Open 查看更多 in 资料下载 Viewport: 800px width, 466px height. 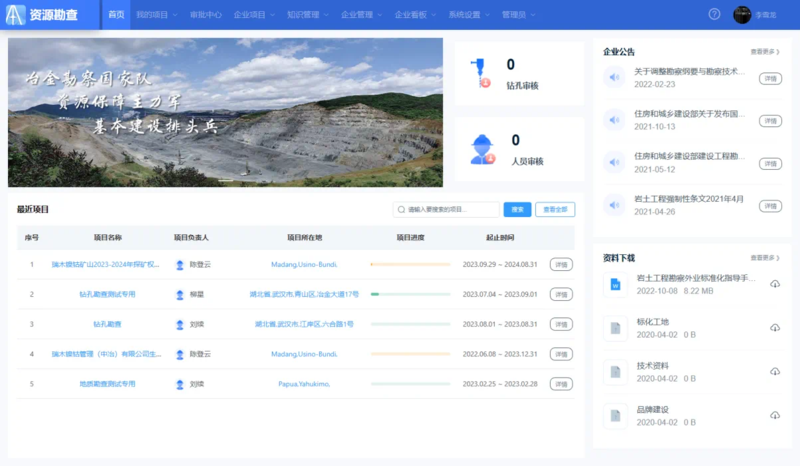coord(765,258)
